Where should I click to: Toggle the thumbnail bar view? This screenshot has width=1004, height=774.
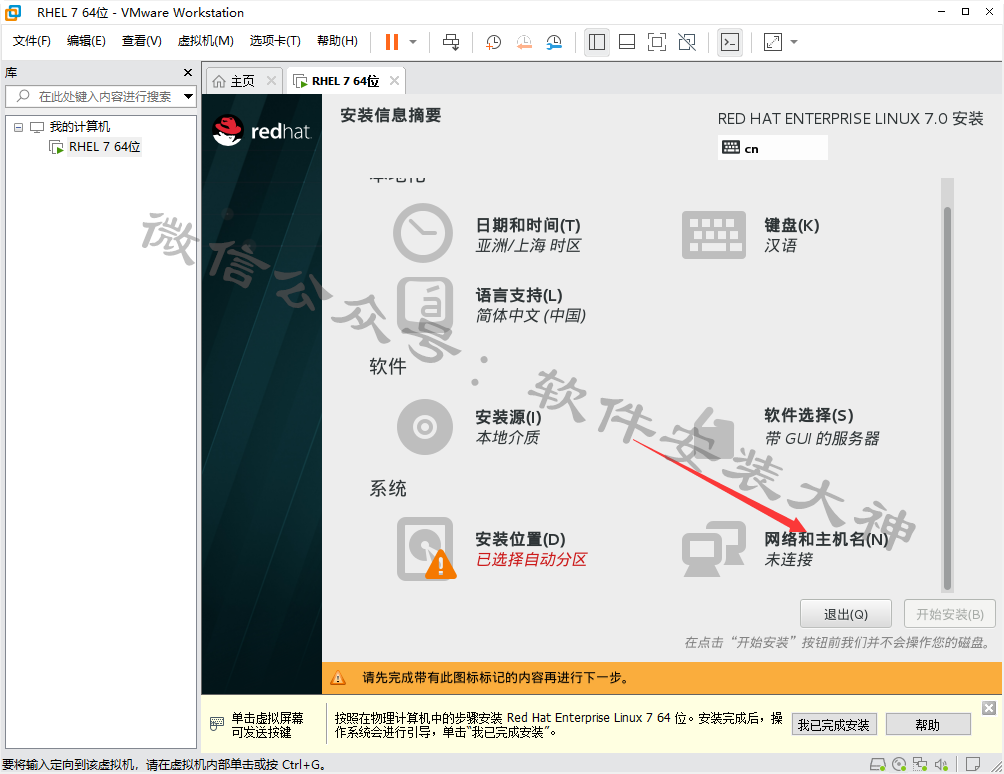627,42
